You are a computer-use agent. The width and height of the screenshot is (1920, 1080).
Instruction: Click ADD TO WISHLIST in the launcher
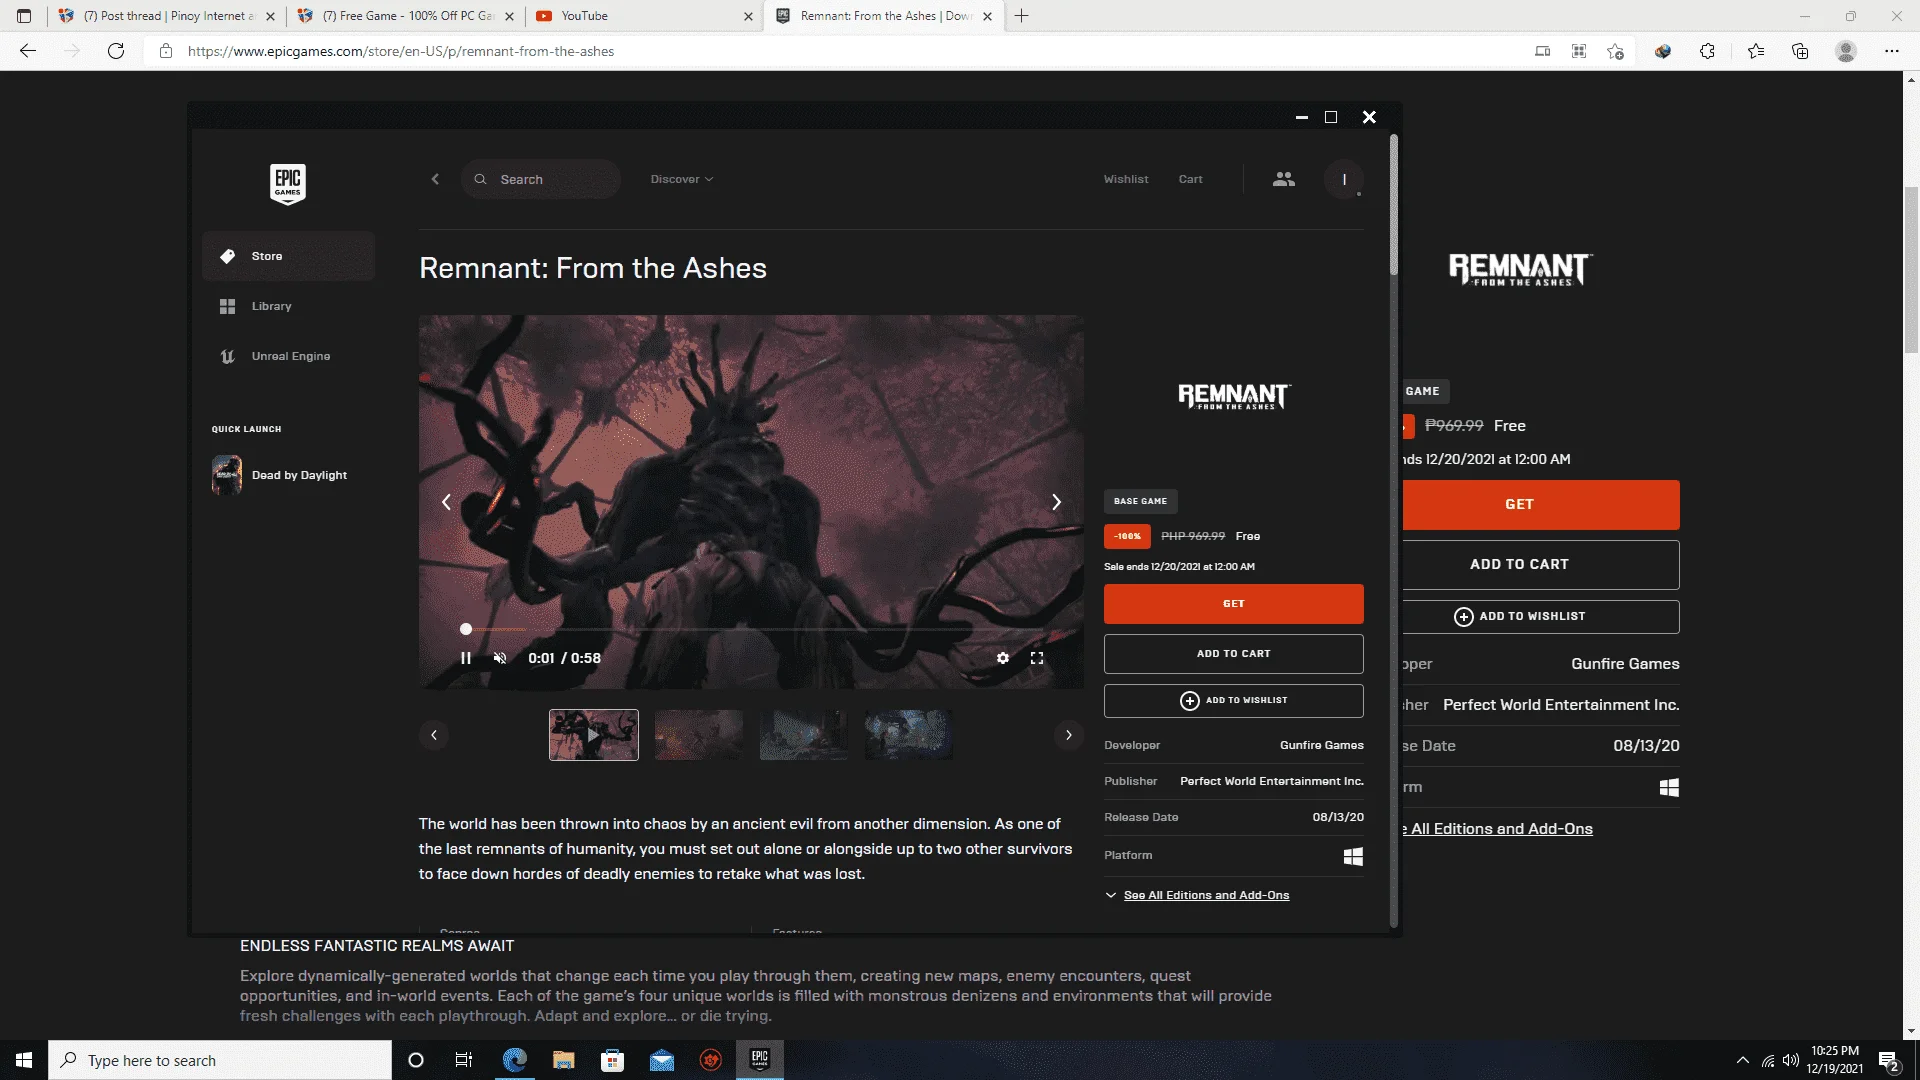[x=1234, y=701]
